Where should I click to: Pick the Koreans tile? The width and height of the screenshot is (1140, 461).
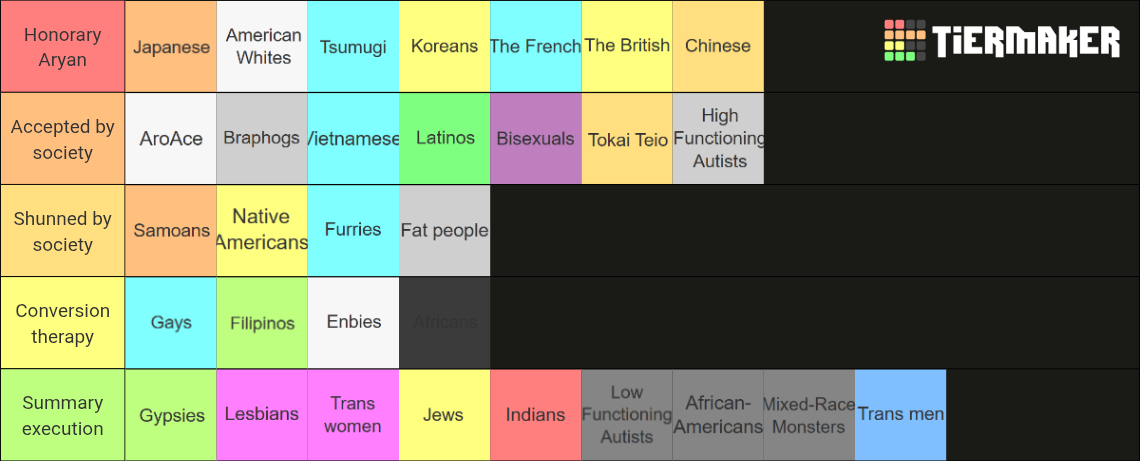[x=444, y=47]
